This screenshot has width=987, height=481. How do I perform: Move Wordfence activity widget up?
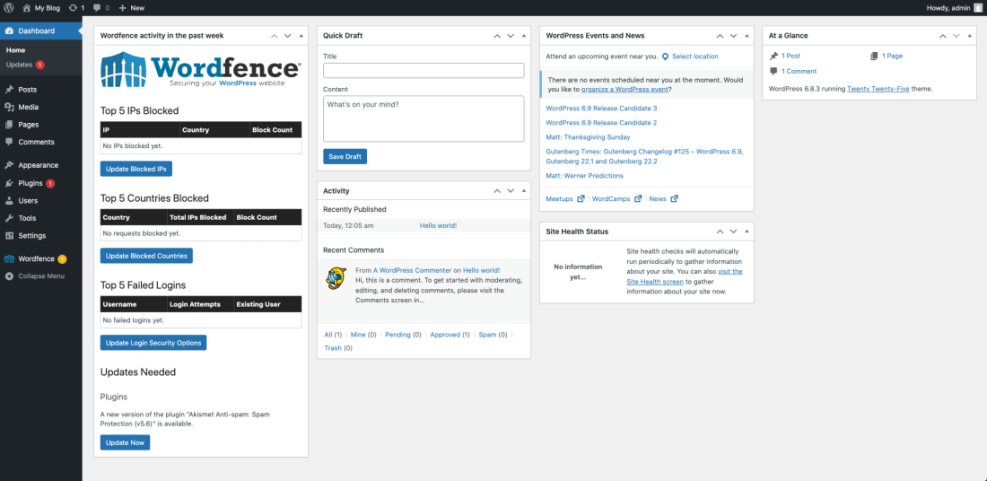[x=274, y=36]
